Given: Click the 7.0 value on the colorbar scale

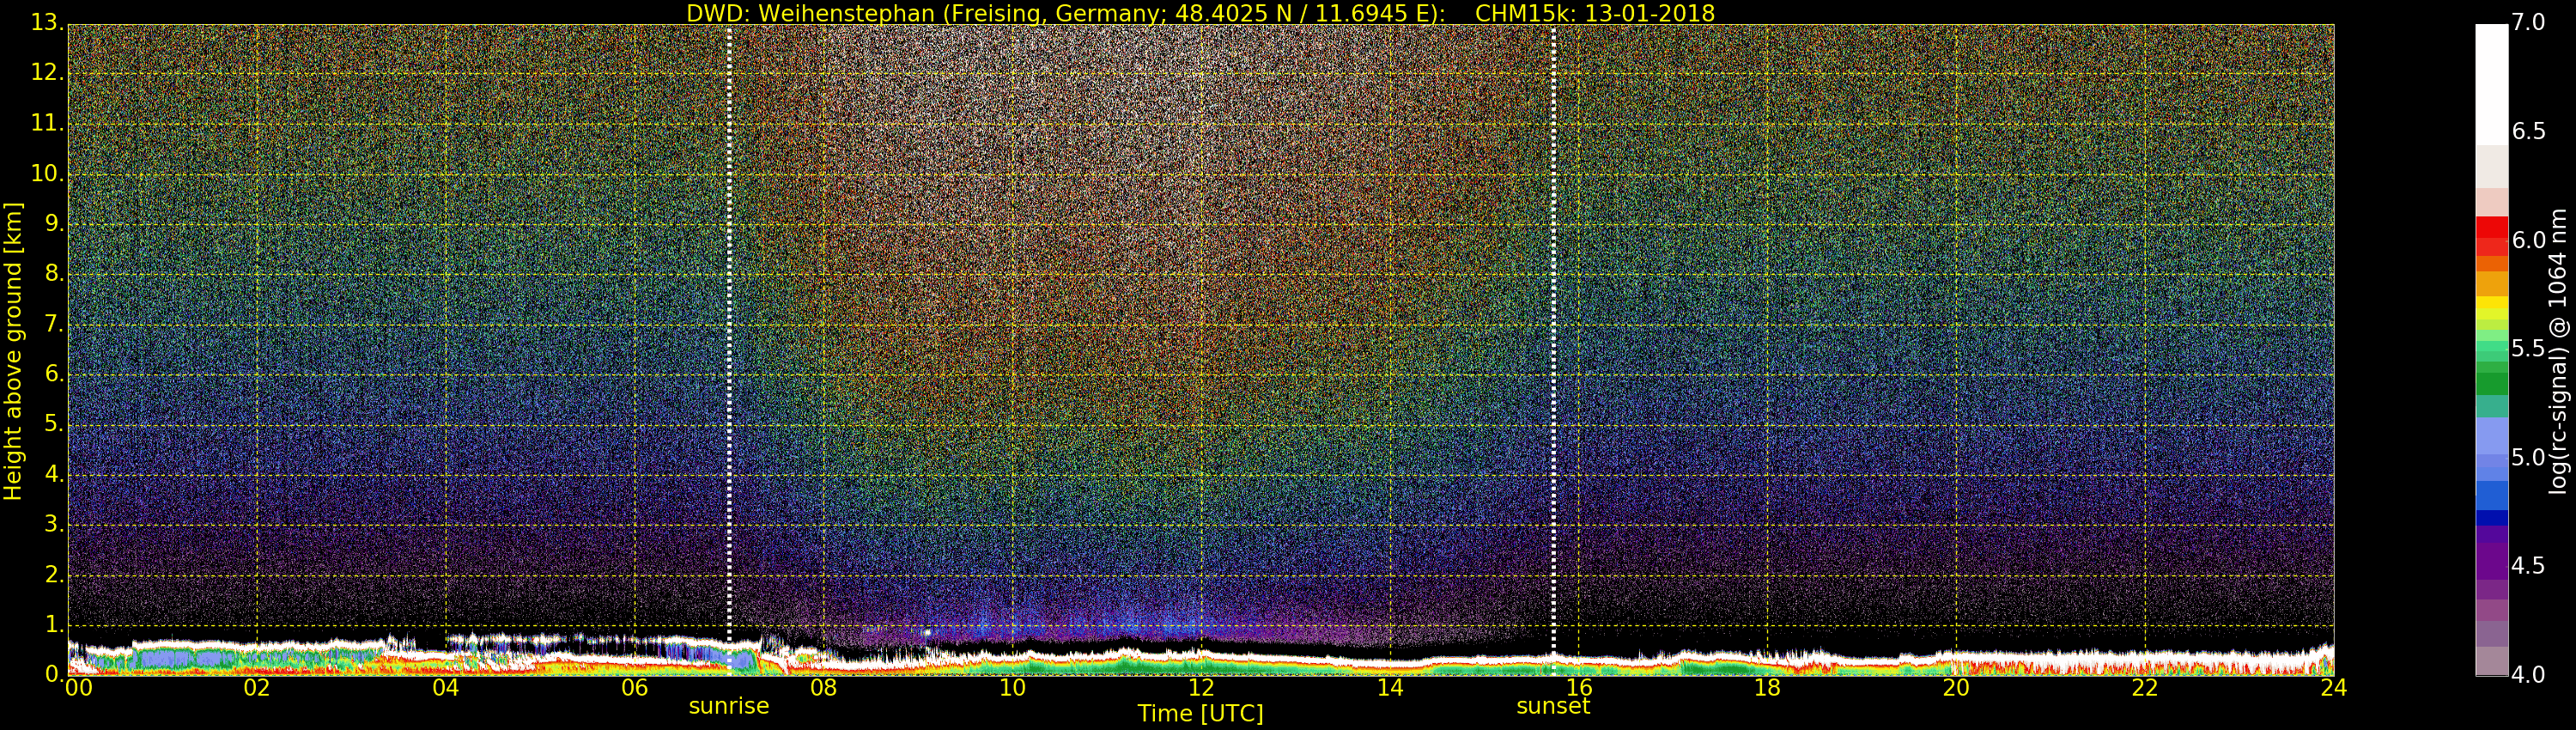Looking at the screenshot, I should click(2528, 23).
